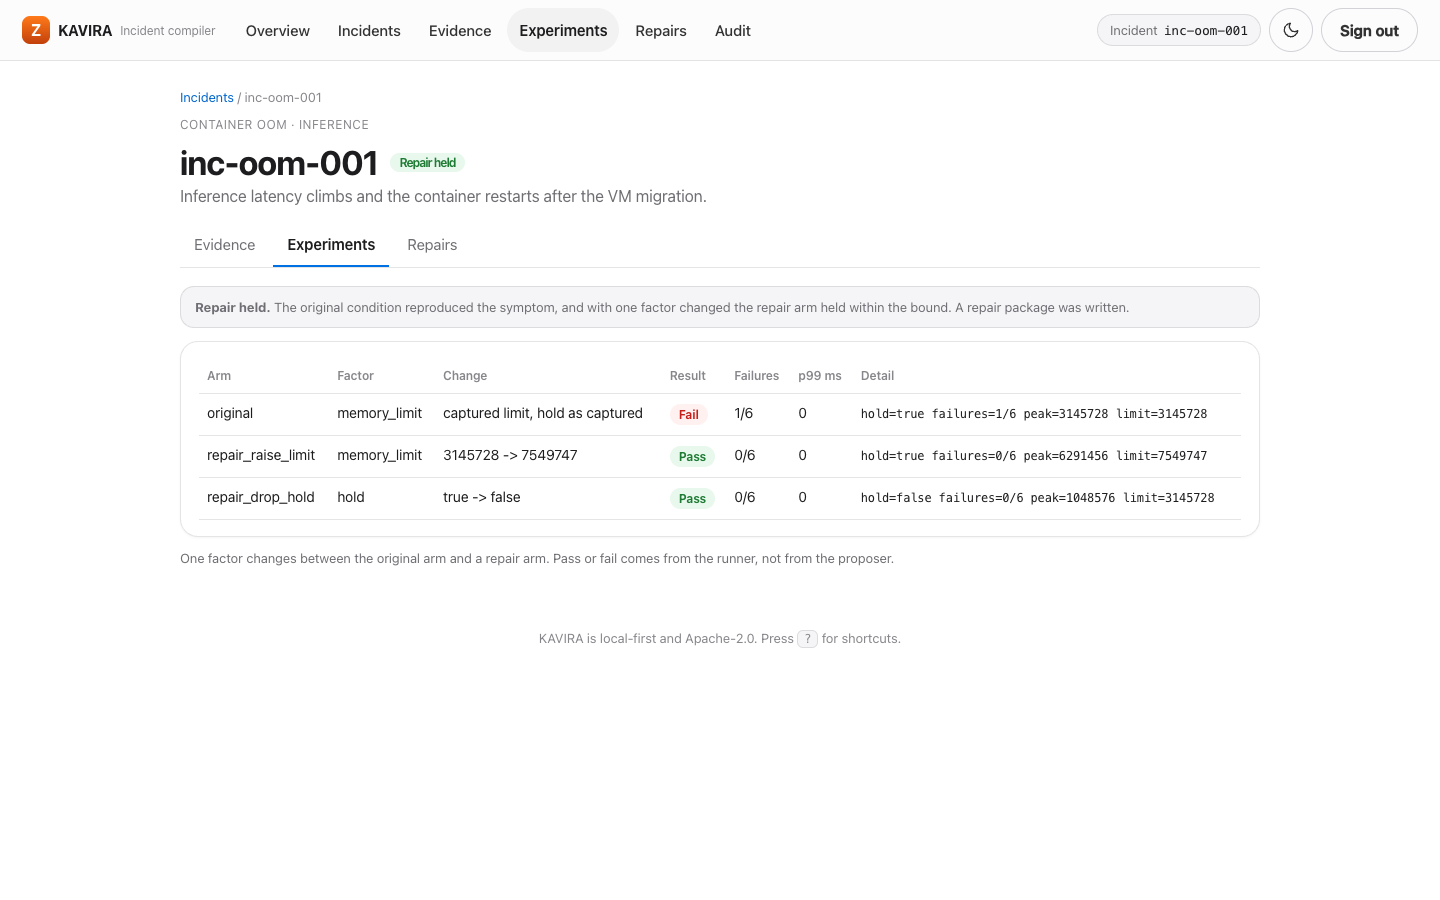
Task: Click memory_limit factor in the original row
Action: click(380, 413)
